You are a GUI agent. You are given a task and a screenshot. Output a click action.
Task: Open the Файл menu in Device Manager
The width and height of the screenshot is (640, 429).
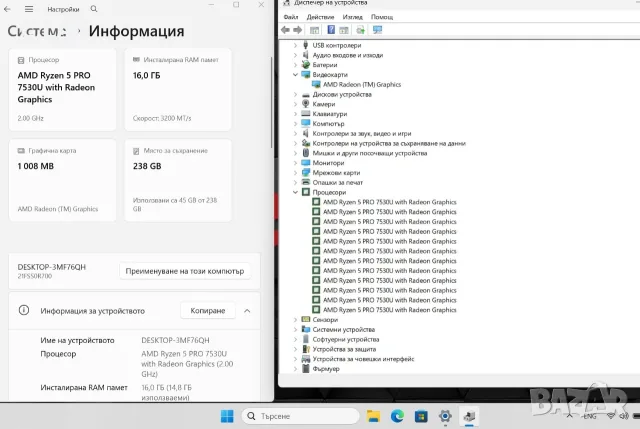(x=291, y=17)
